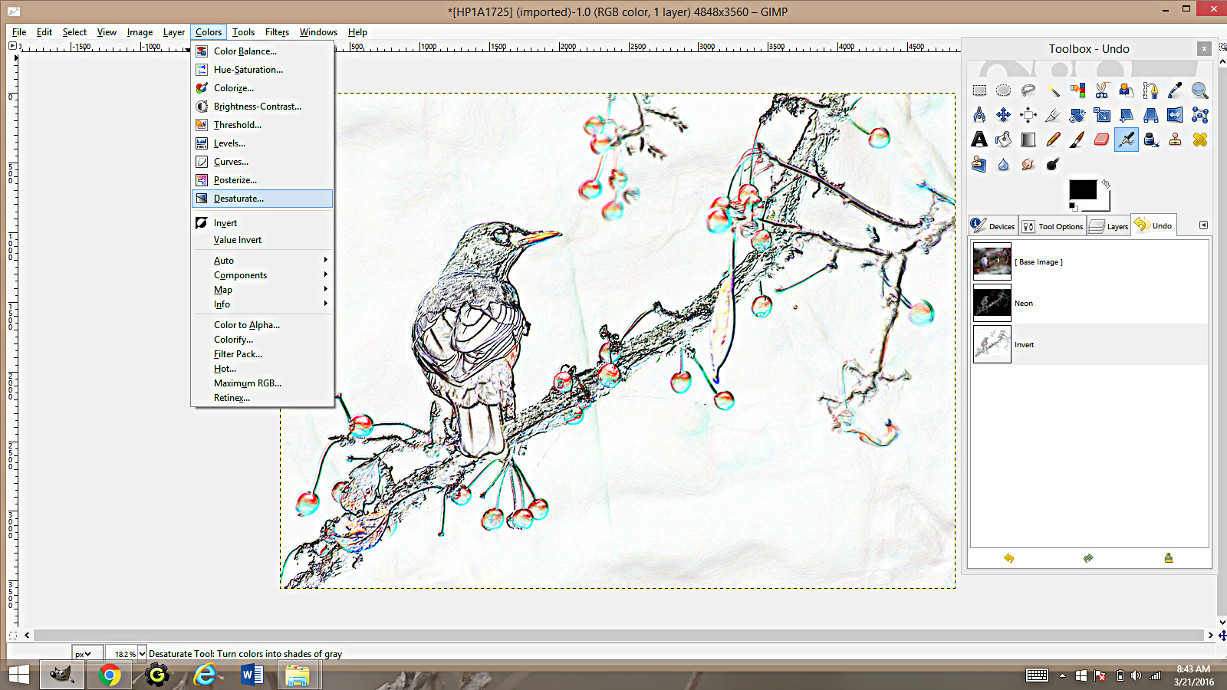Select the Foreground Select tool

pos(1126,90)
